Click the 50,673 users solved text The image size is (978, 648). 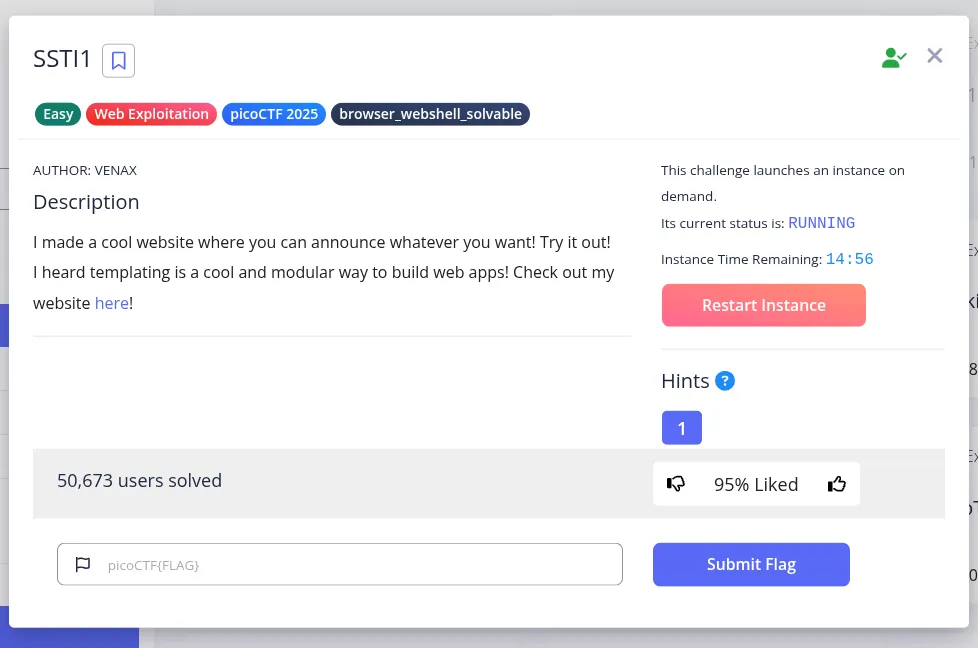[139, 481]
